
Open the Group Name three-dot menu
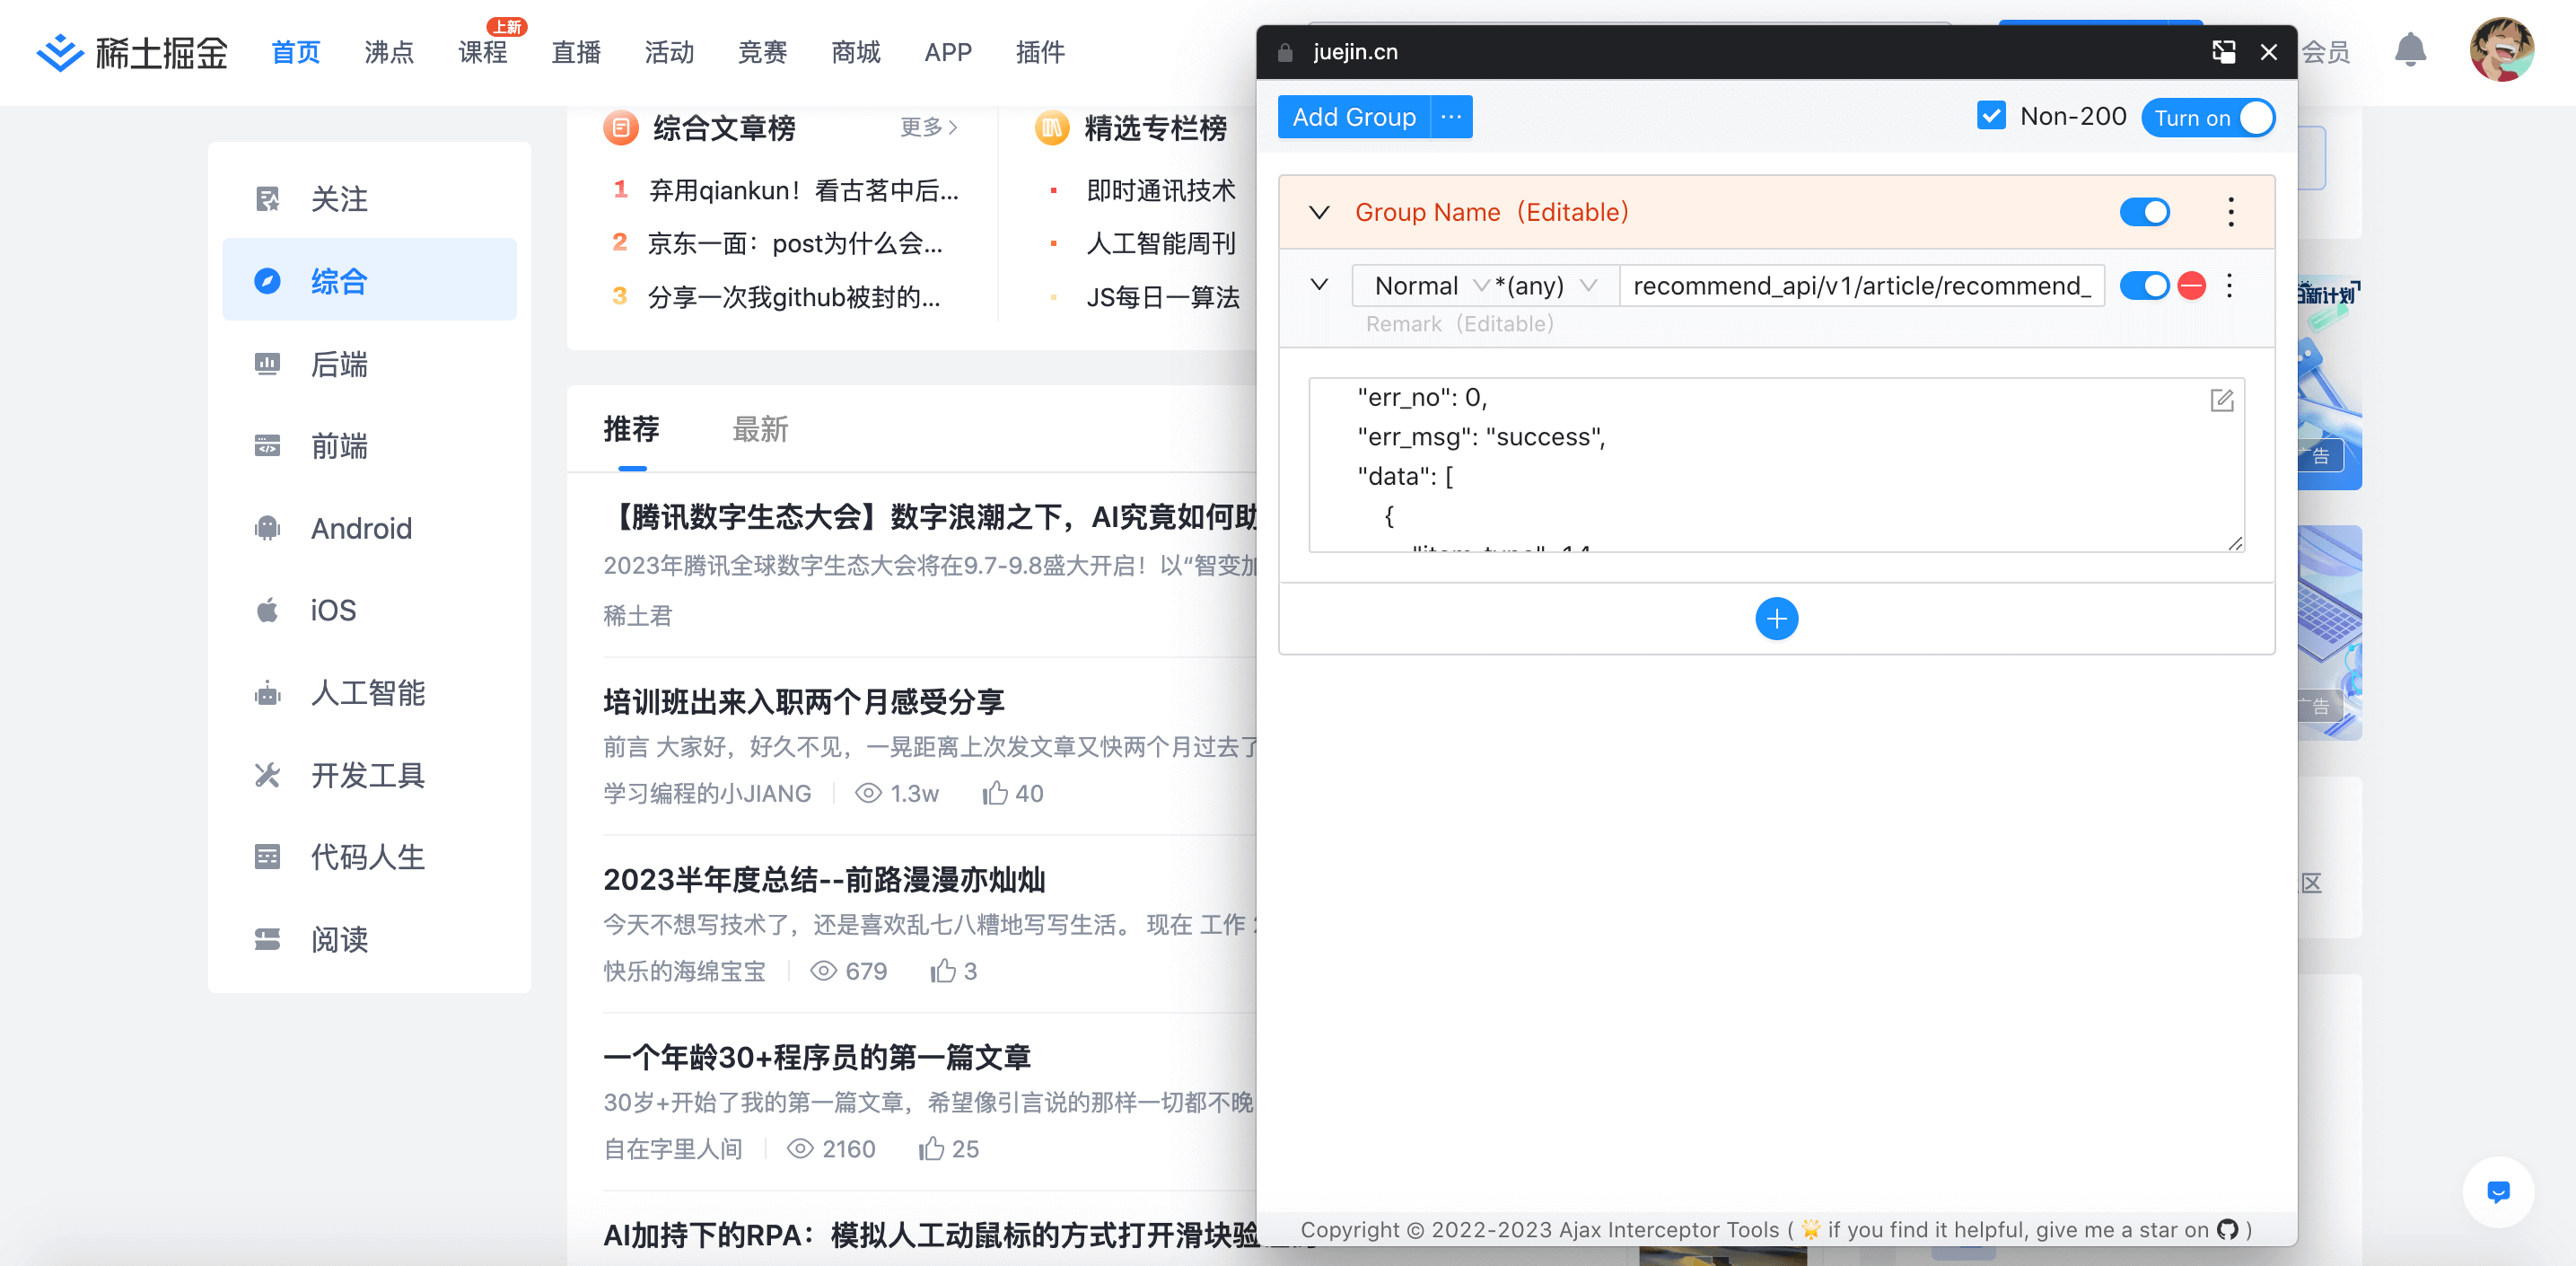click(x=2230, y=212)
